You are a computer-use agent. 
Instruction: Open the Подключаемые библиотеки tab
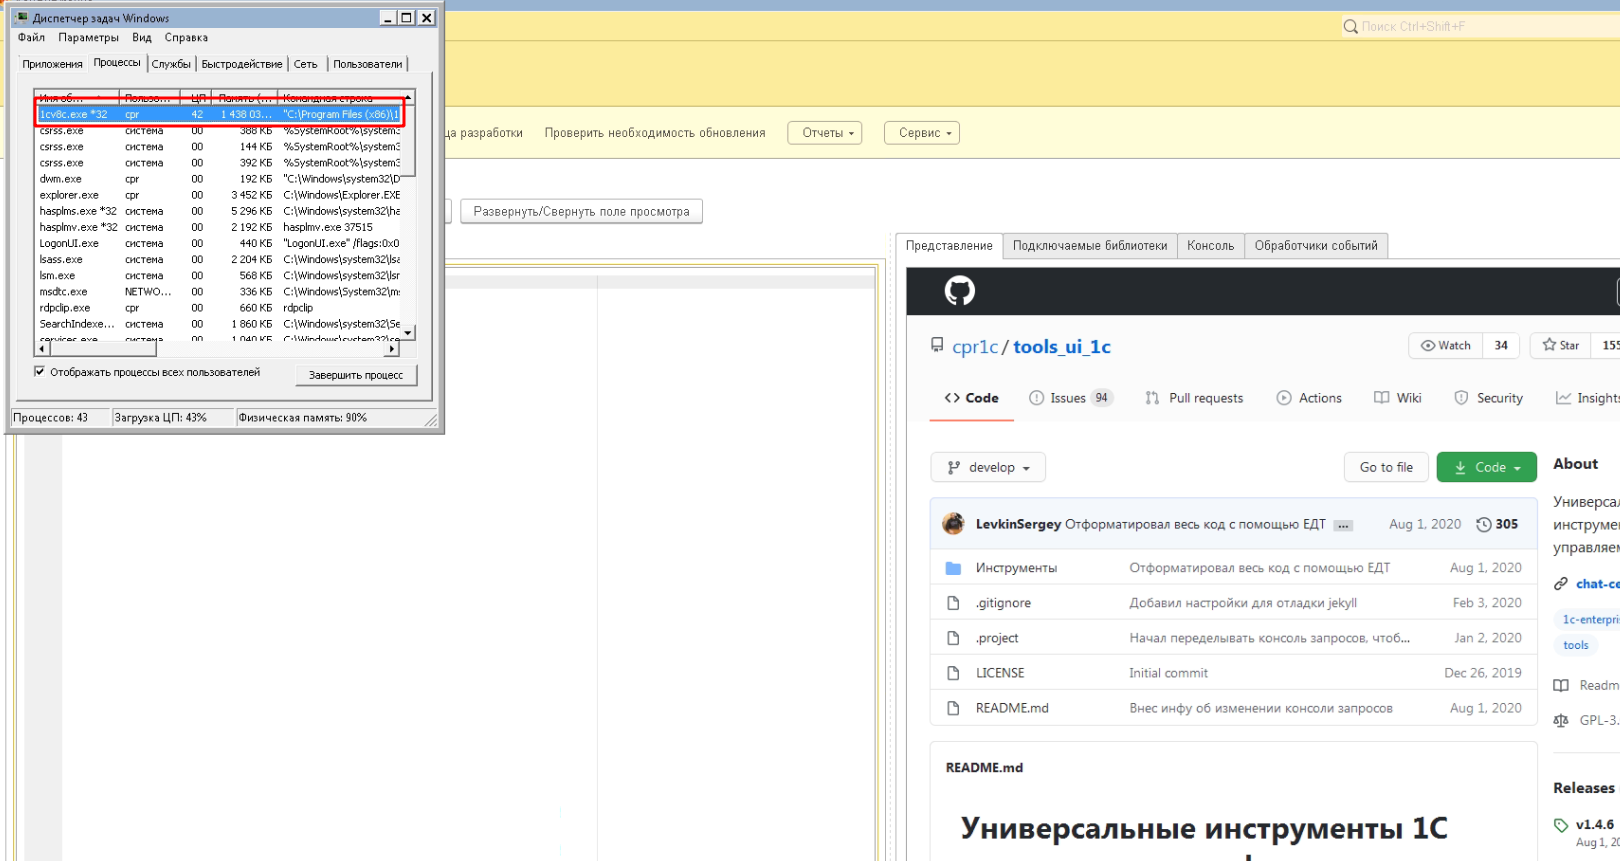[1090, 246]
